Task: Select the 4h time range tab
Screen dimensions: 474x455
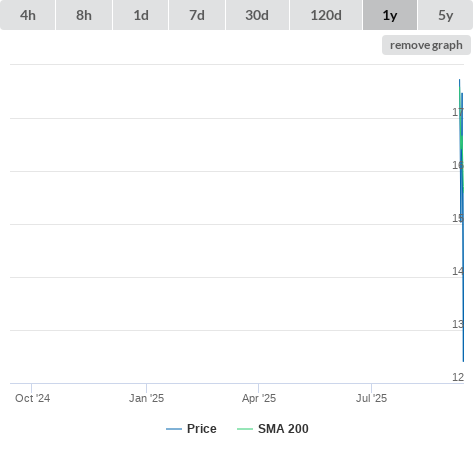Action: pyautogui.click(x=27, y=15)
